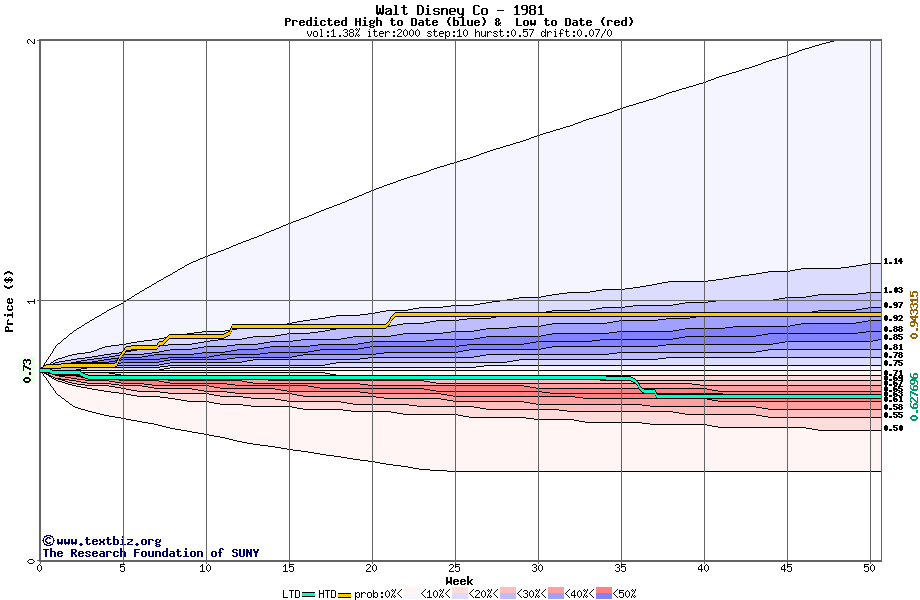Click the 'HTD' legend label

coord(327,594)
